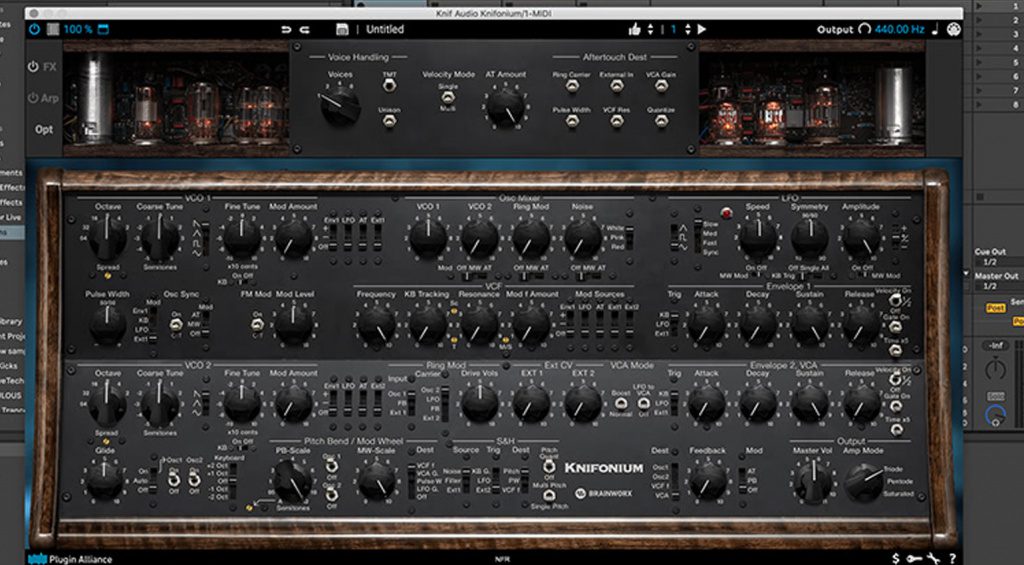The width and height of the screenshot is (1024, 565).
Task: Click the save preset disk icon
Action: (343, 29)
